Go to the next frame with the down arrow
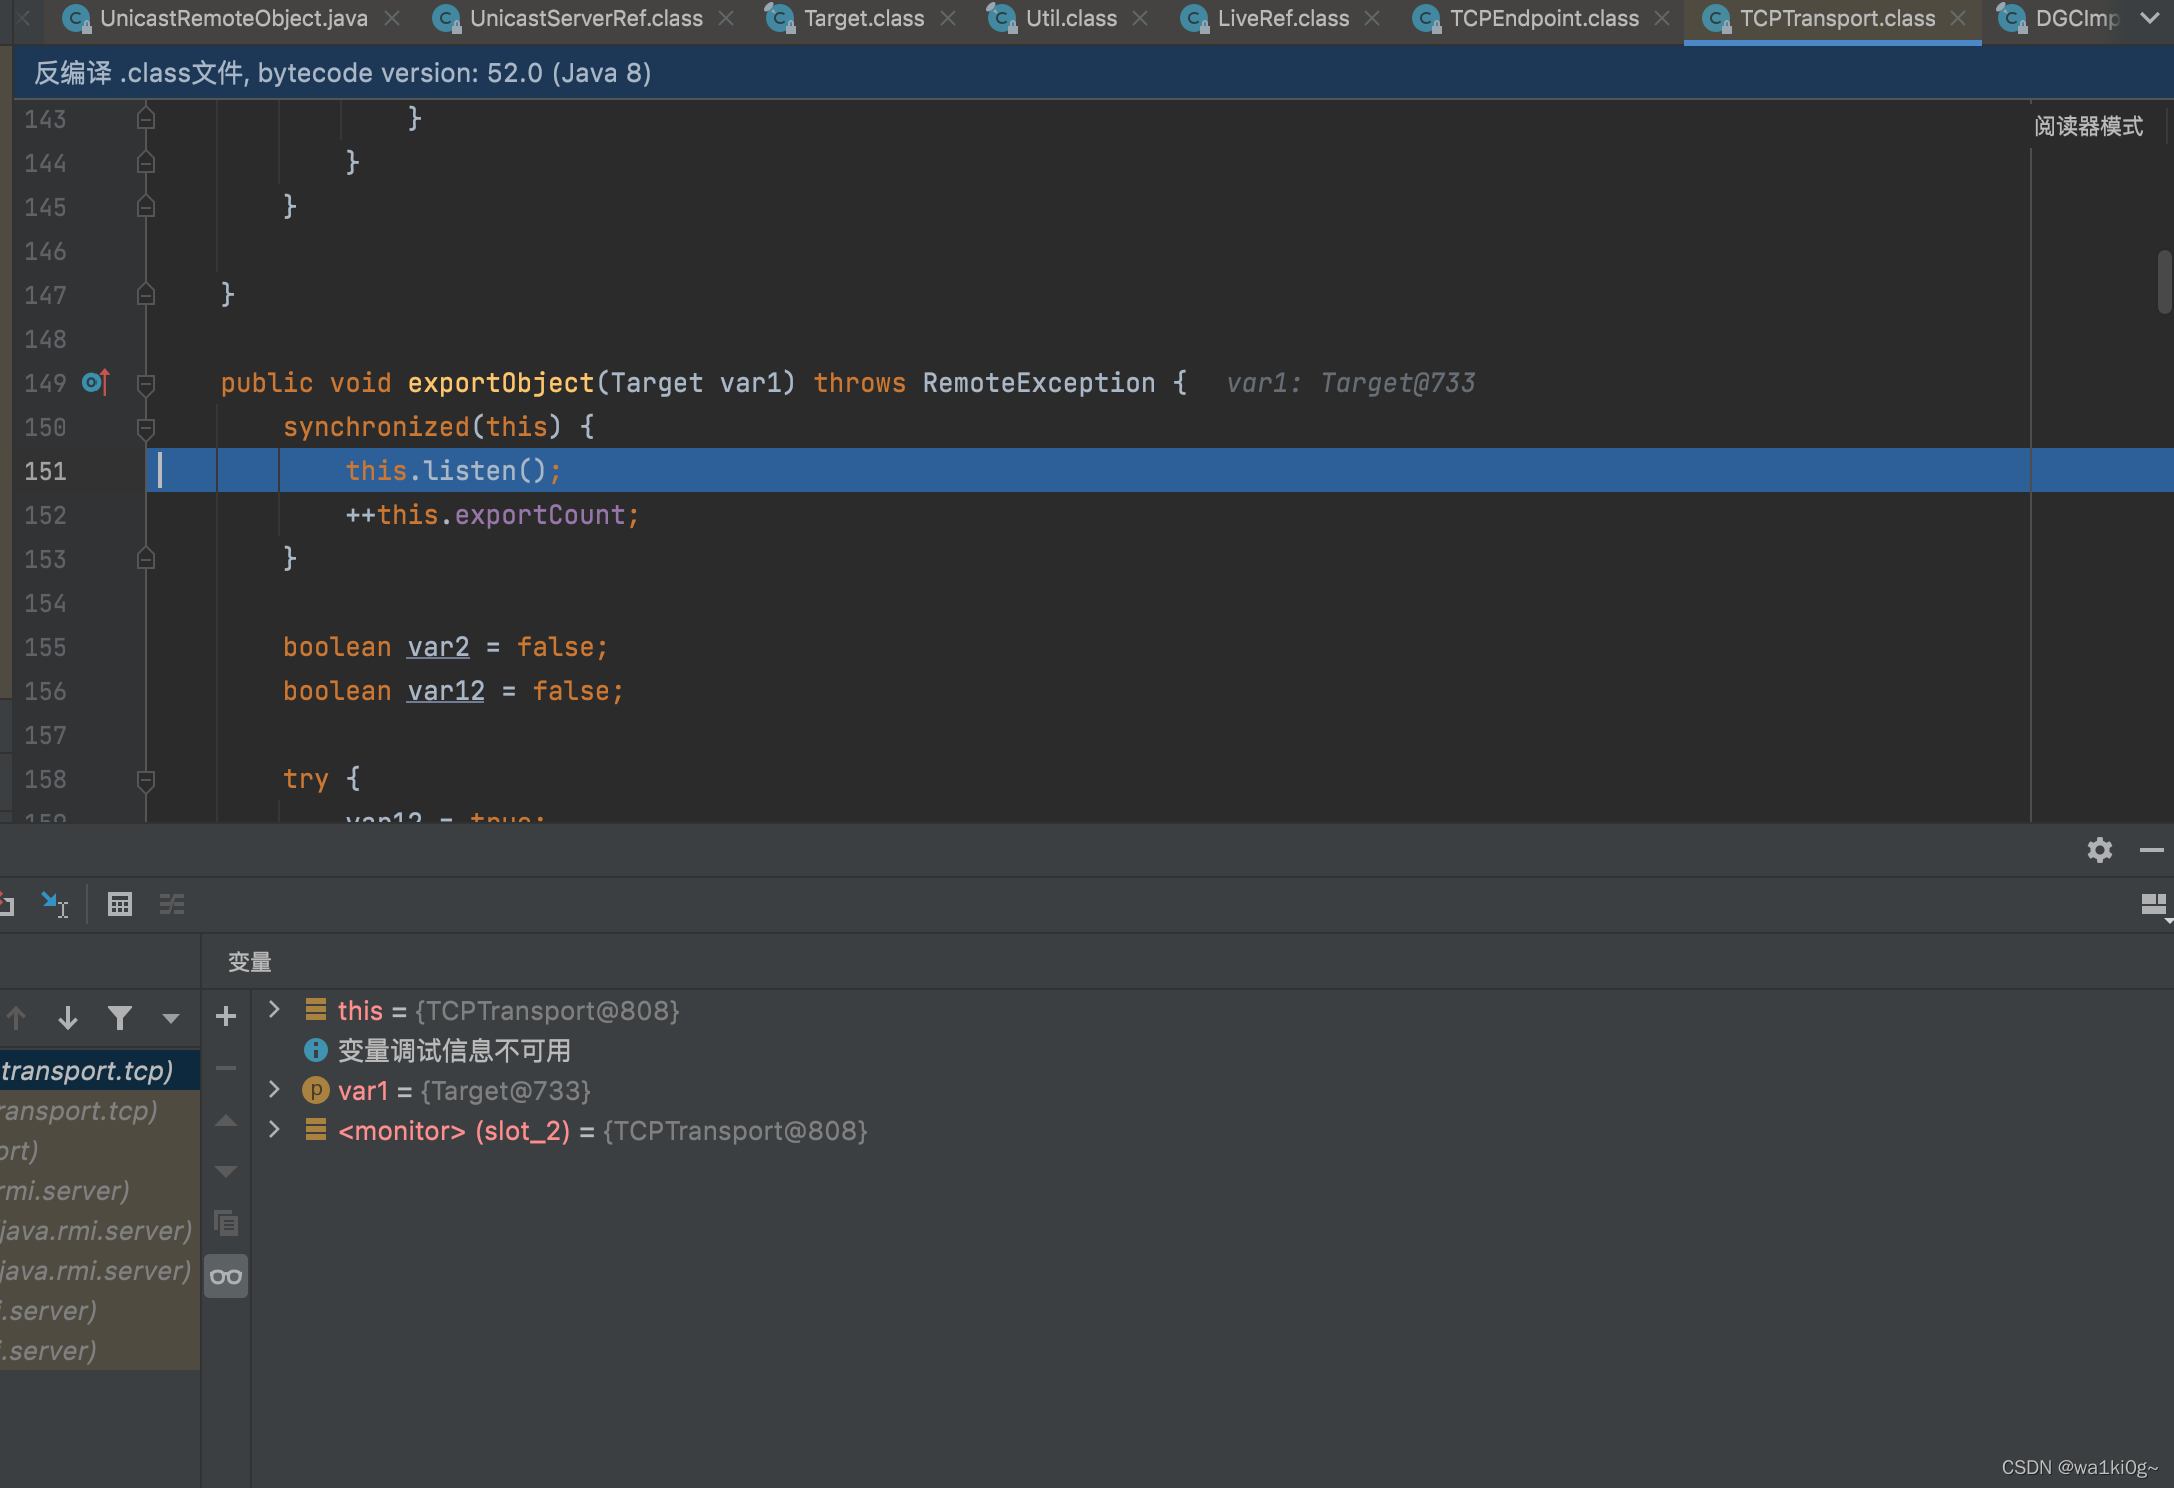 coord(68,1018)
